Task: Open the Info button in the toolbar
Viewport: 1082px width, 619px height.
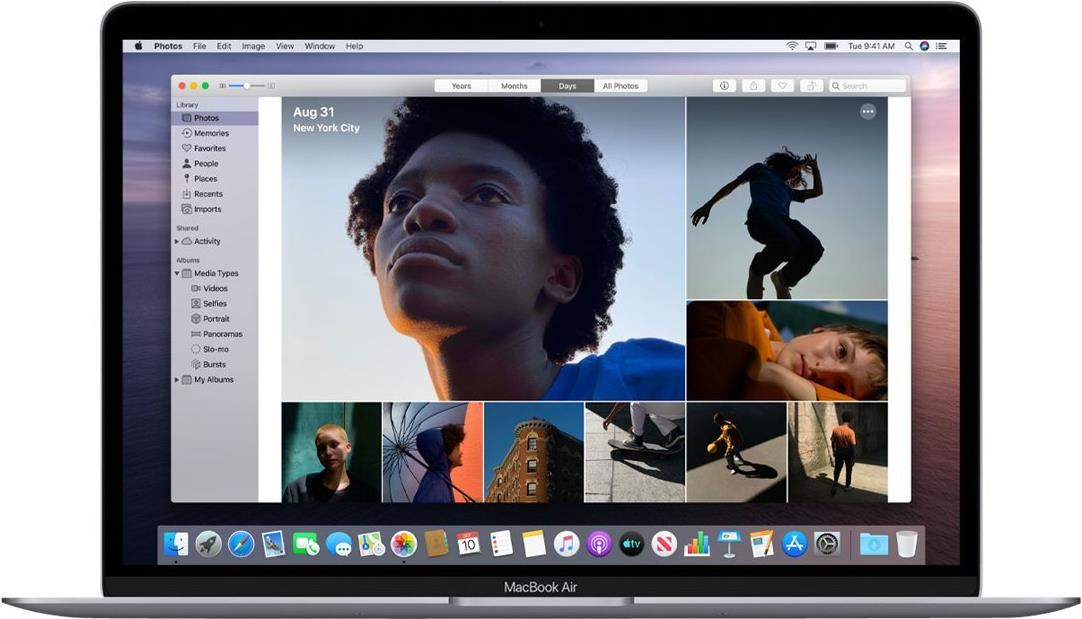Action: click(724, 86)
